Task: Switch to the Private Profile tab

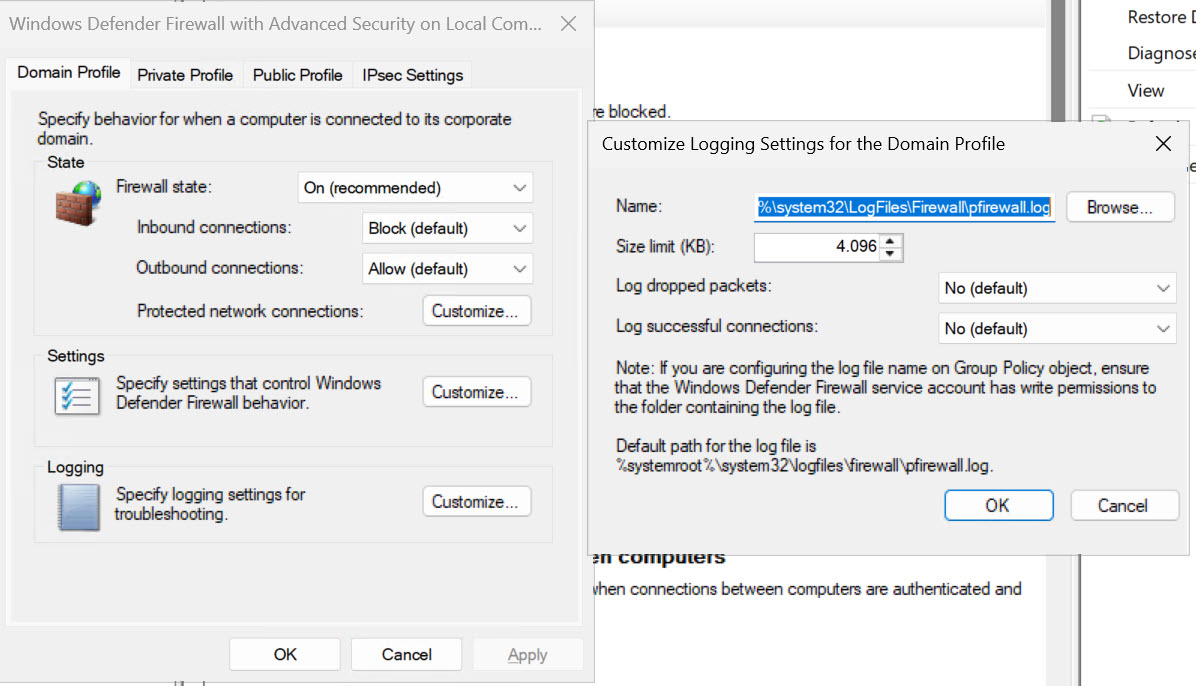Action: (x=185, y=75)
